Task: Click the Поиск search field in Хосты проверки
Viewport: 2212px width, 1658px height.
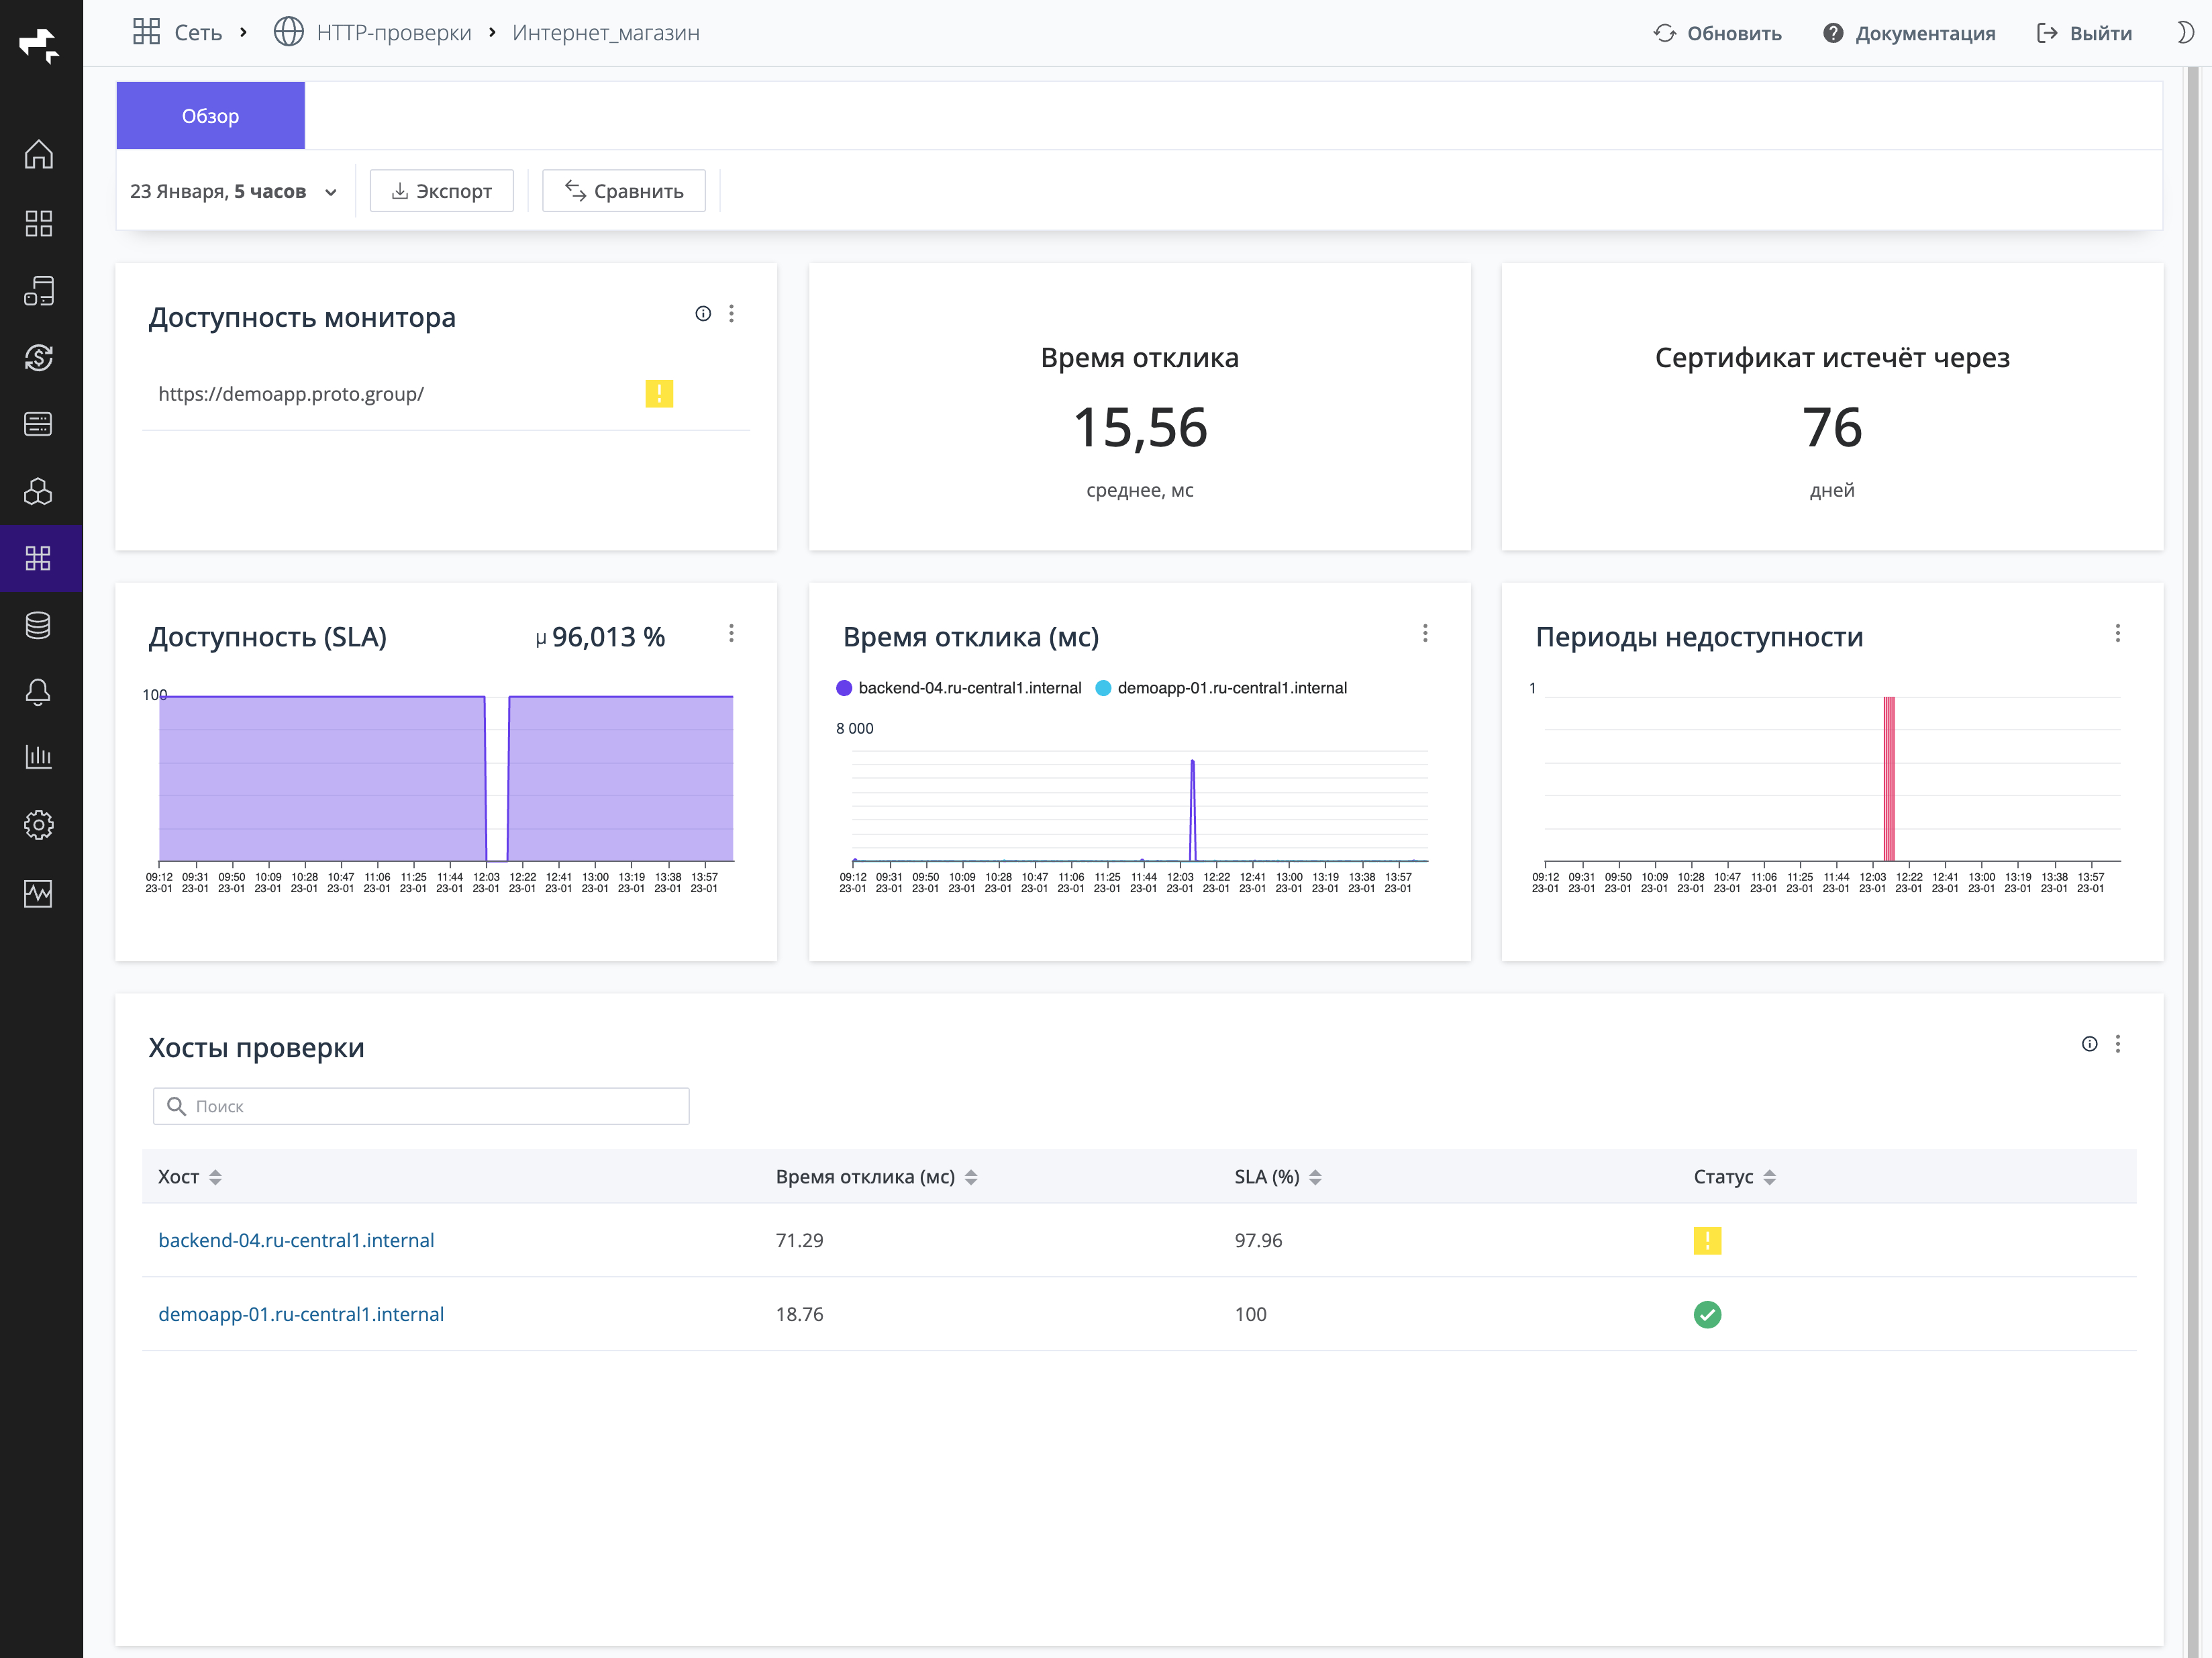Action: [420, 1106]
